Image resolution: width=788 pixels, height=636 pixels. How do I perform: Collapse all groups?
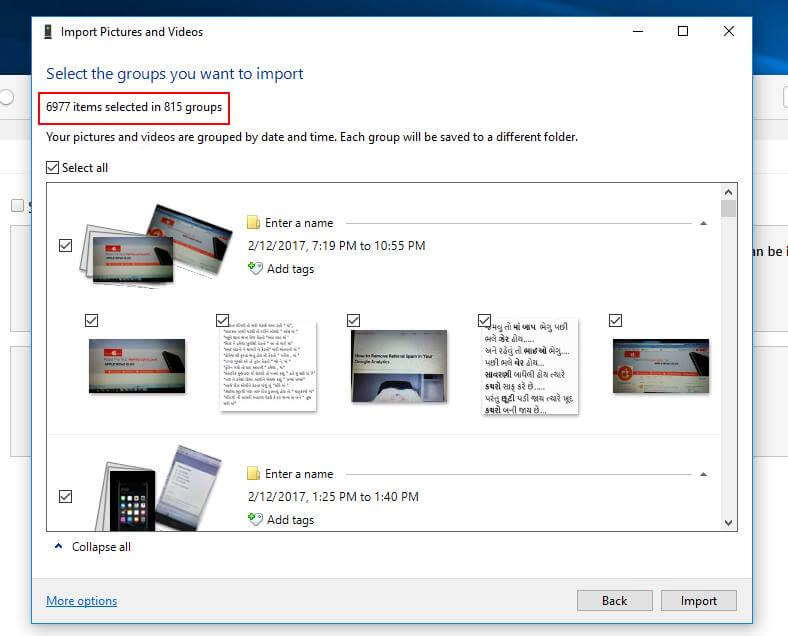[x=101, y=547]
